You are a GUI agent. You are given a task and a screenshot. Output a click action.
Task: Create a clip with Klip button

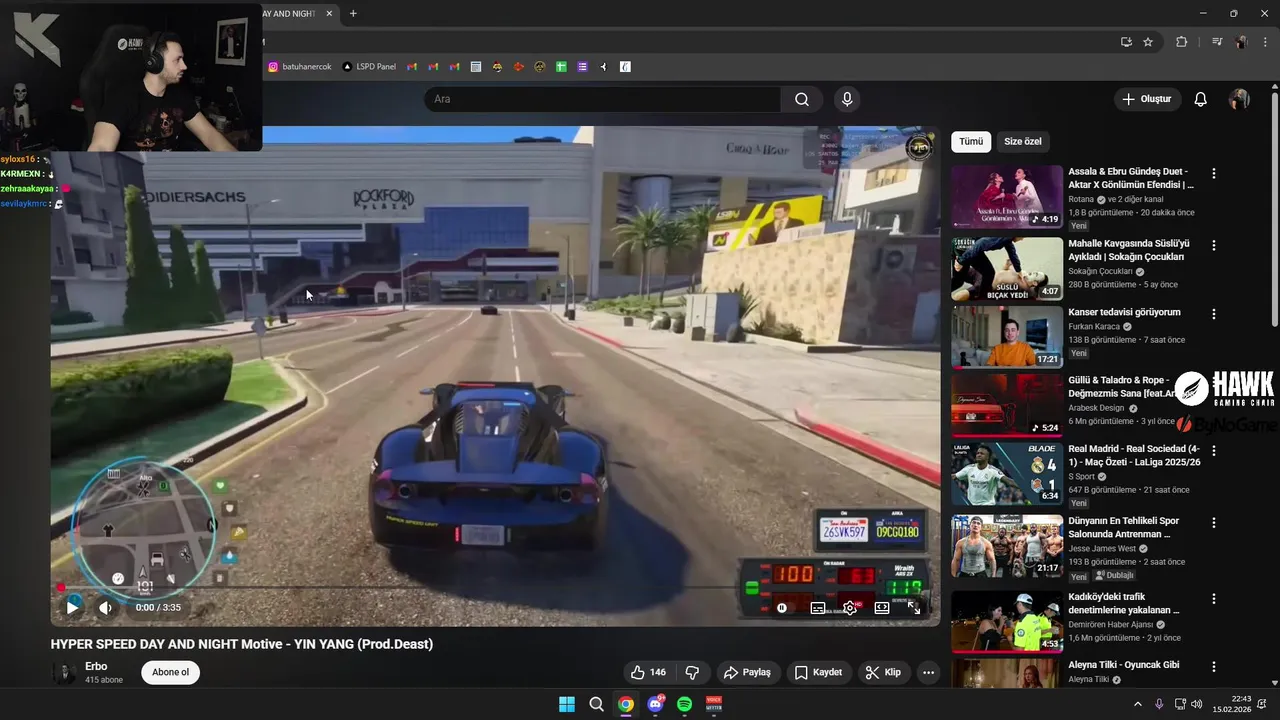click(x=883, y=672)
